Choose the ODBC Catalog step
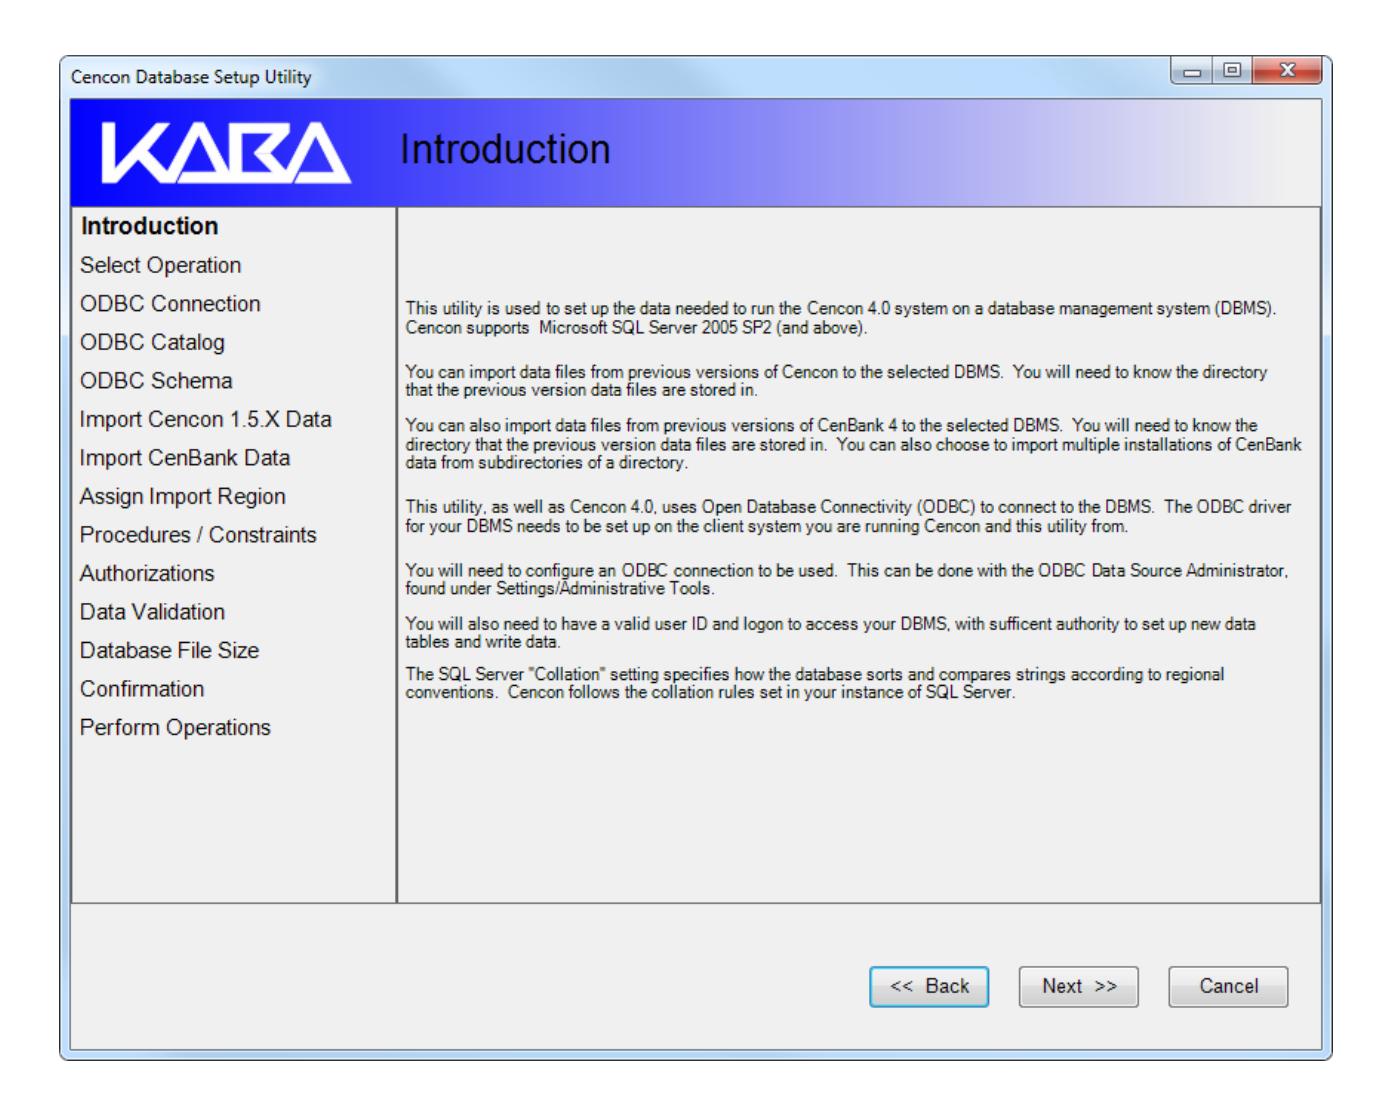The height and width of the screenshot is (1108, 1384). pos(152,342)
